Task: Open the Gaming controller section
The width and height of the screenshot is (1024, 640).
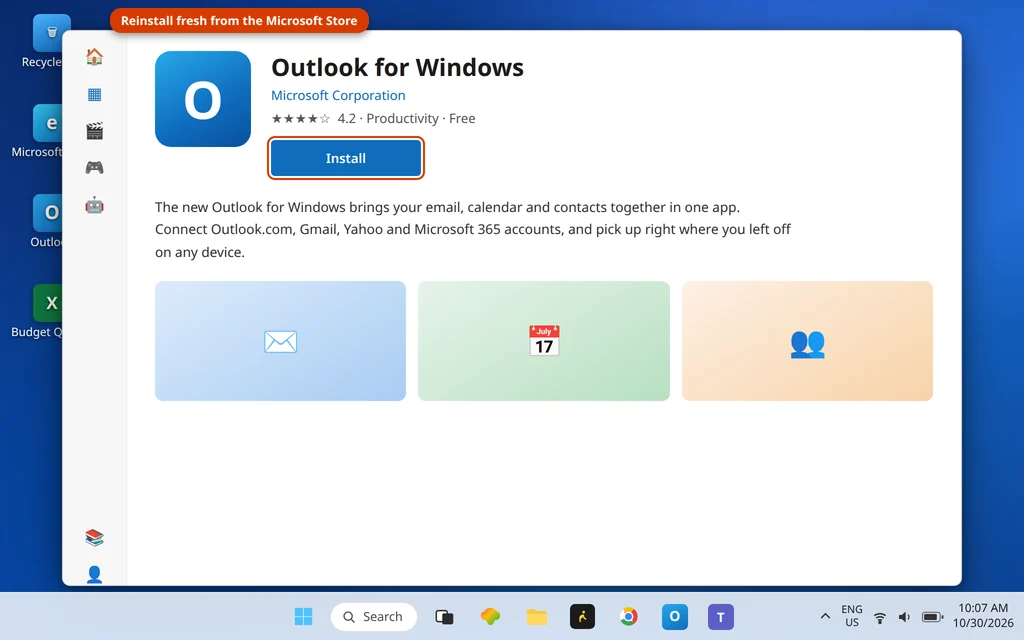Action: pyautogui.click(x=94, y=168)
